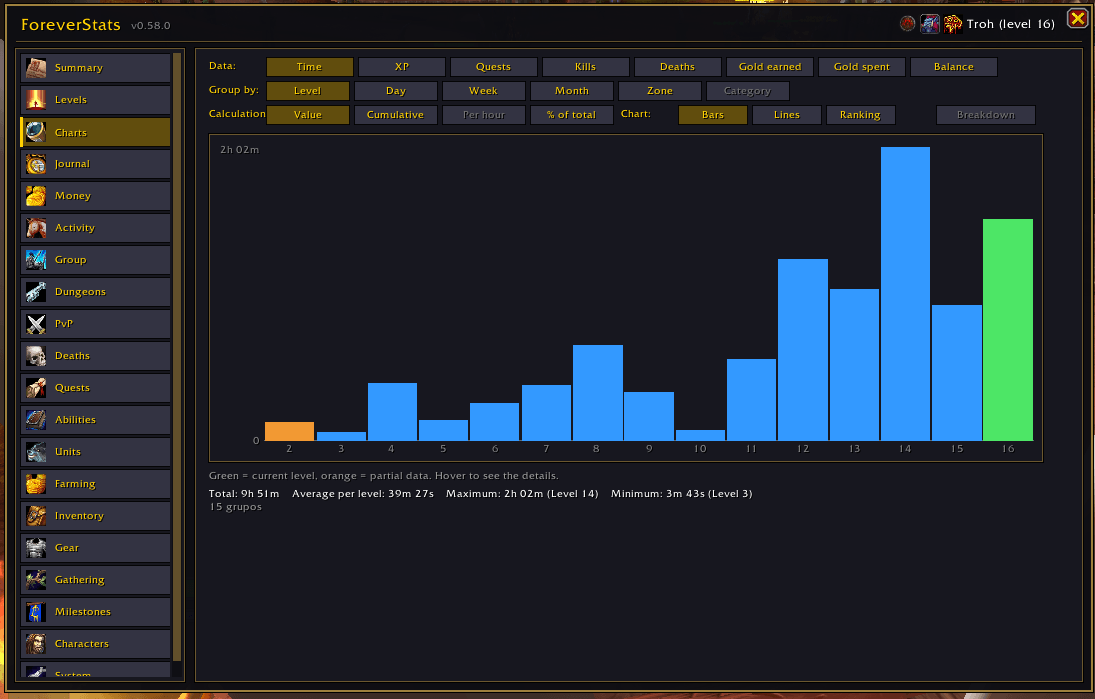Open the Dungeons section
The width and height of the screenshot is (1095, 699).
(96, 292)
